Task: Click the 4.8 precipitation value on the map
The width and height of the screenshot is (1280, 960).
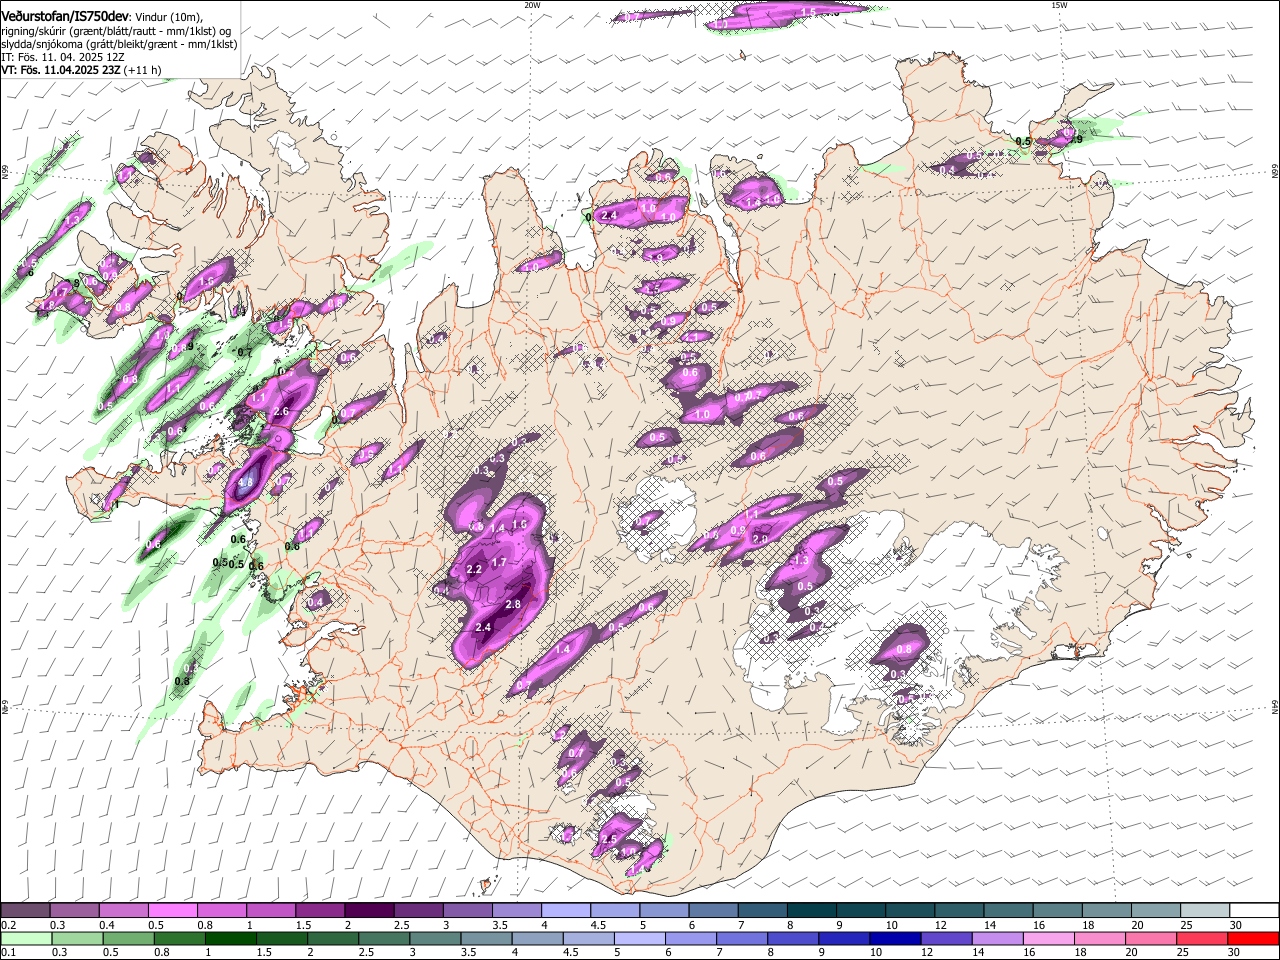Action: click(246, 482)
